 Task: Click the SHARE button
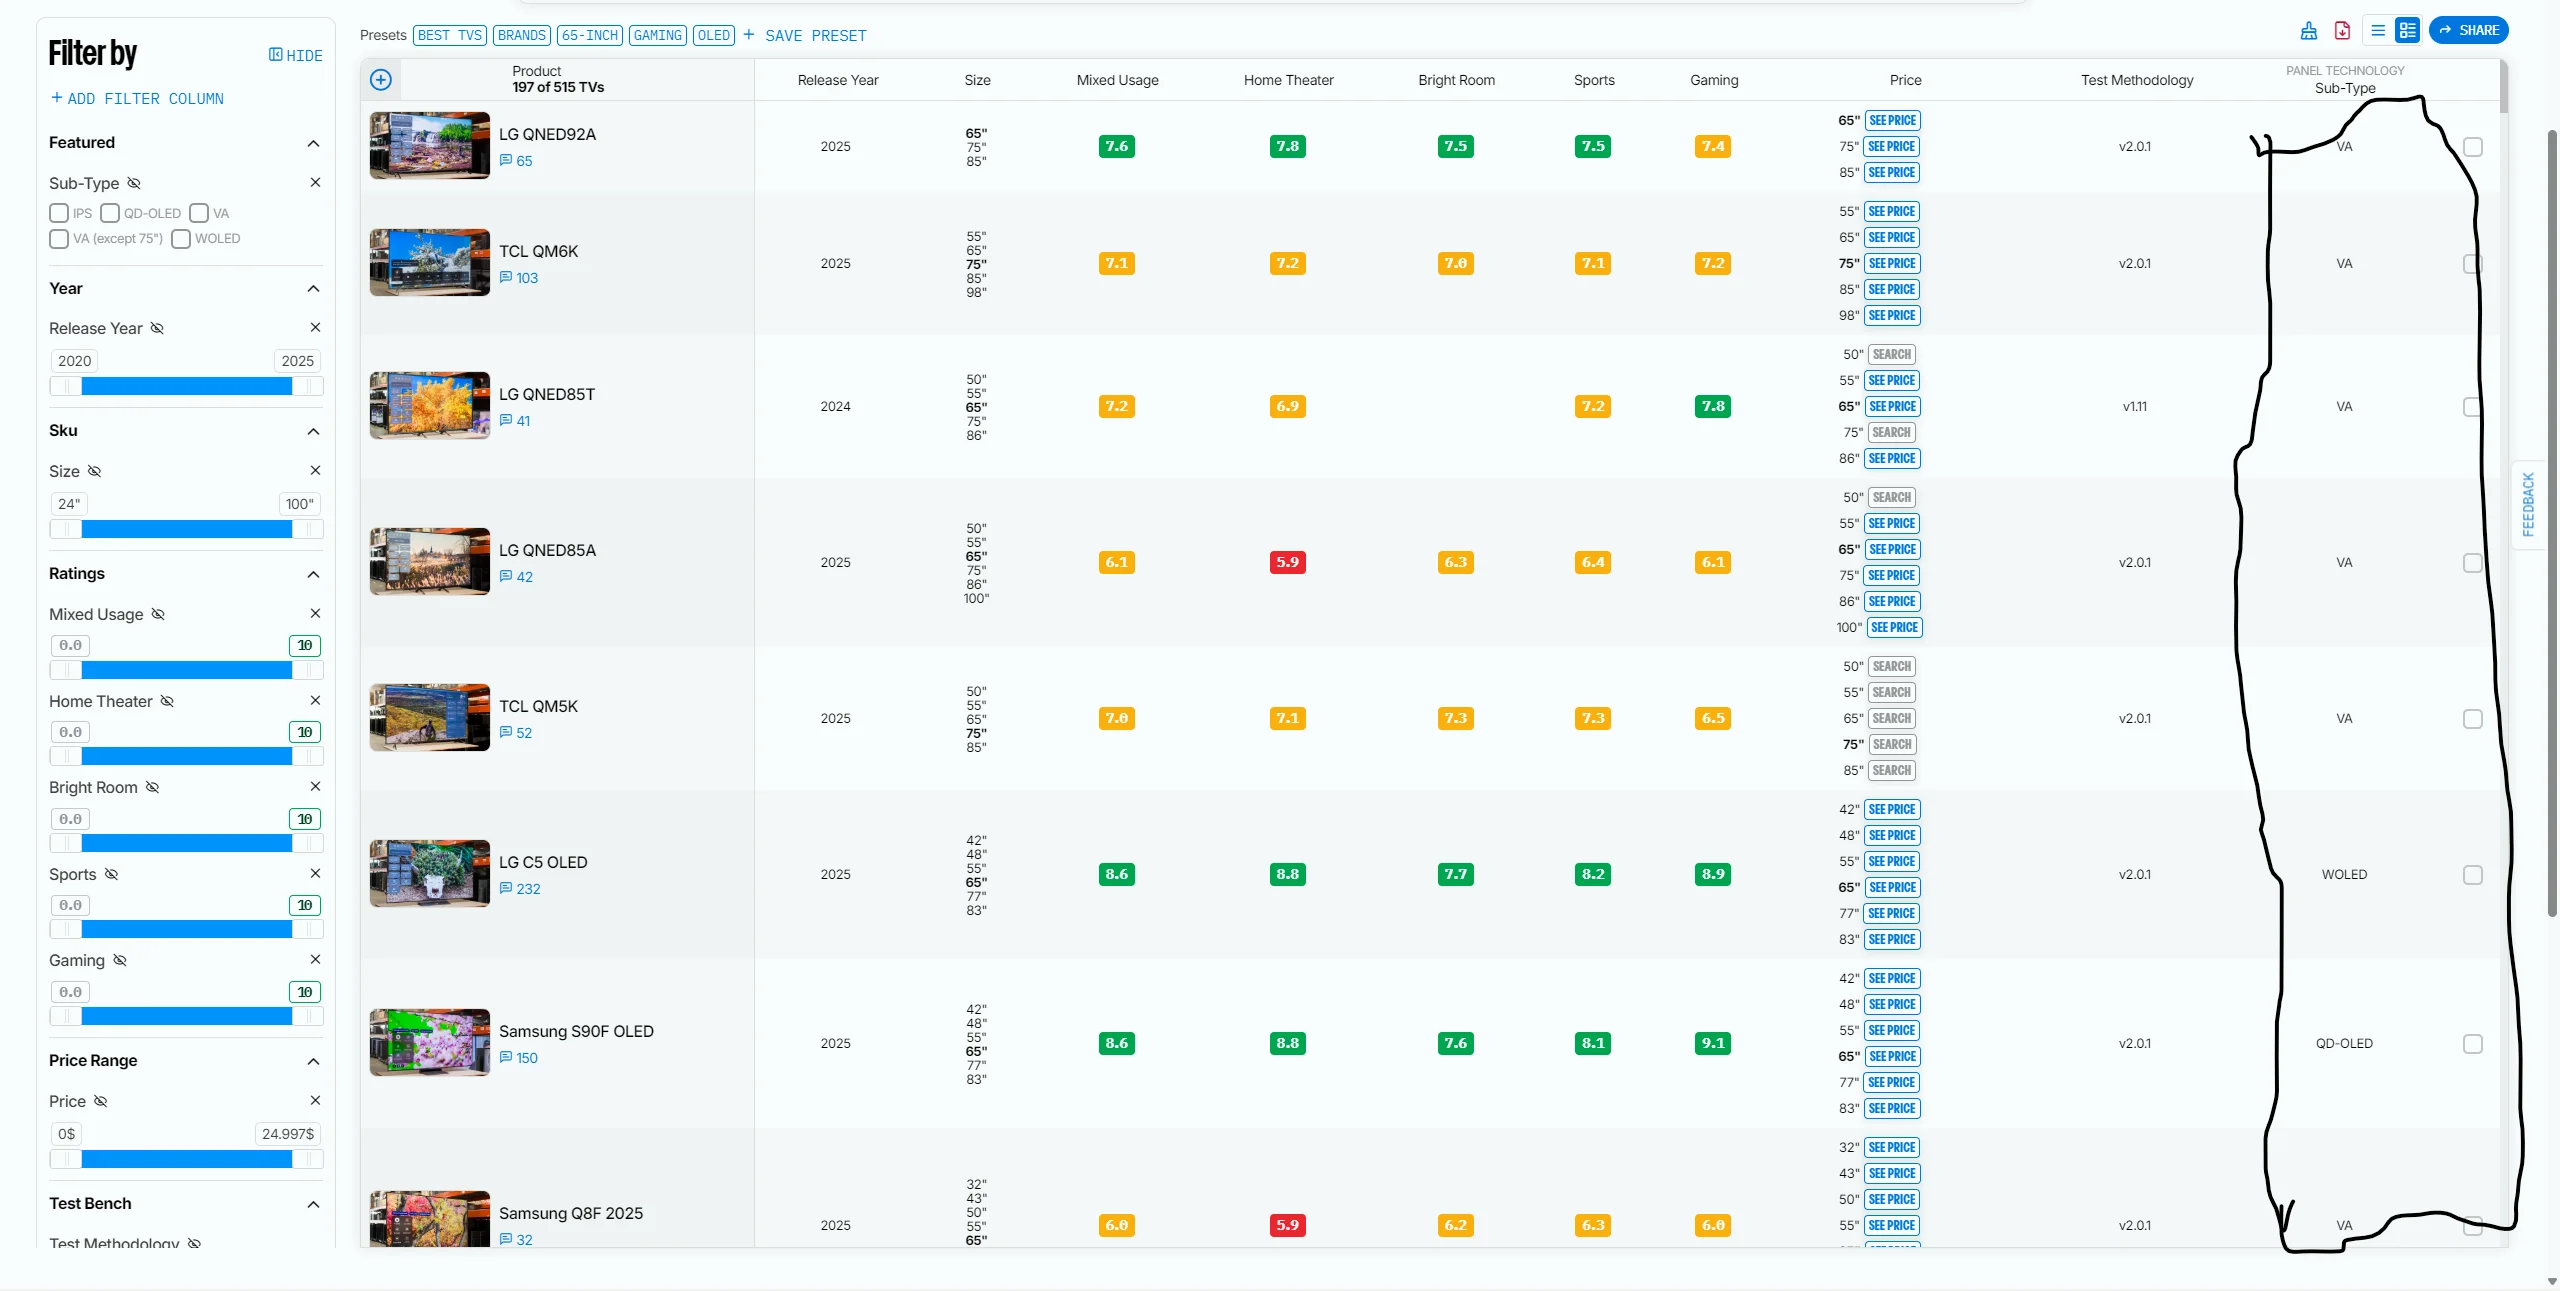coord(2468,31)
